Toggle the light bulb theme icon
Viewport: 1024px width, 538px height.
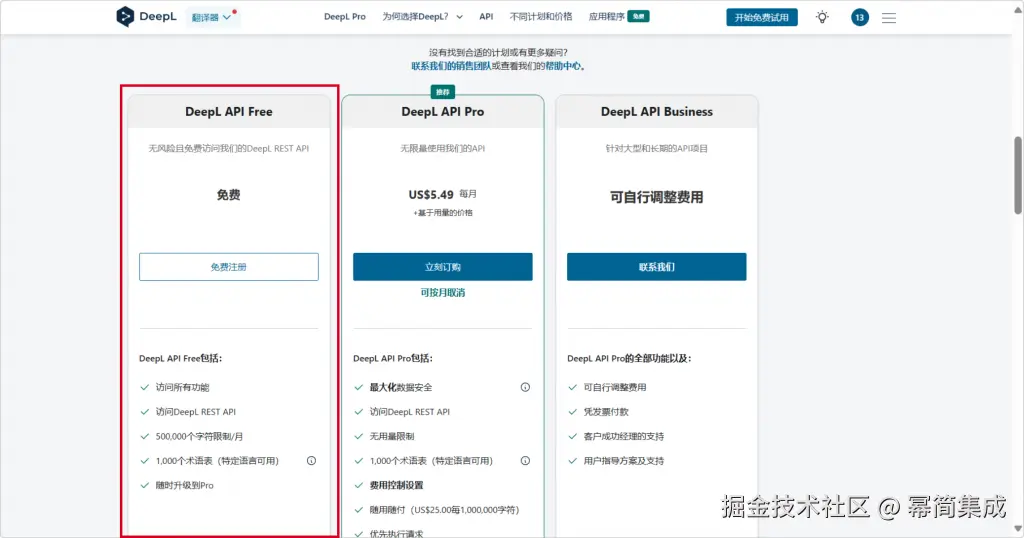pos(822,18)
